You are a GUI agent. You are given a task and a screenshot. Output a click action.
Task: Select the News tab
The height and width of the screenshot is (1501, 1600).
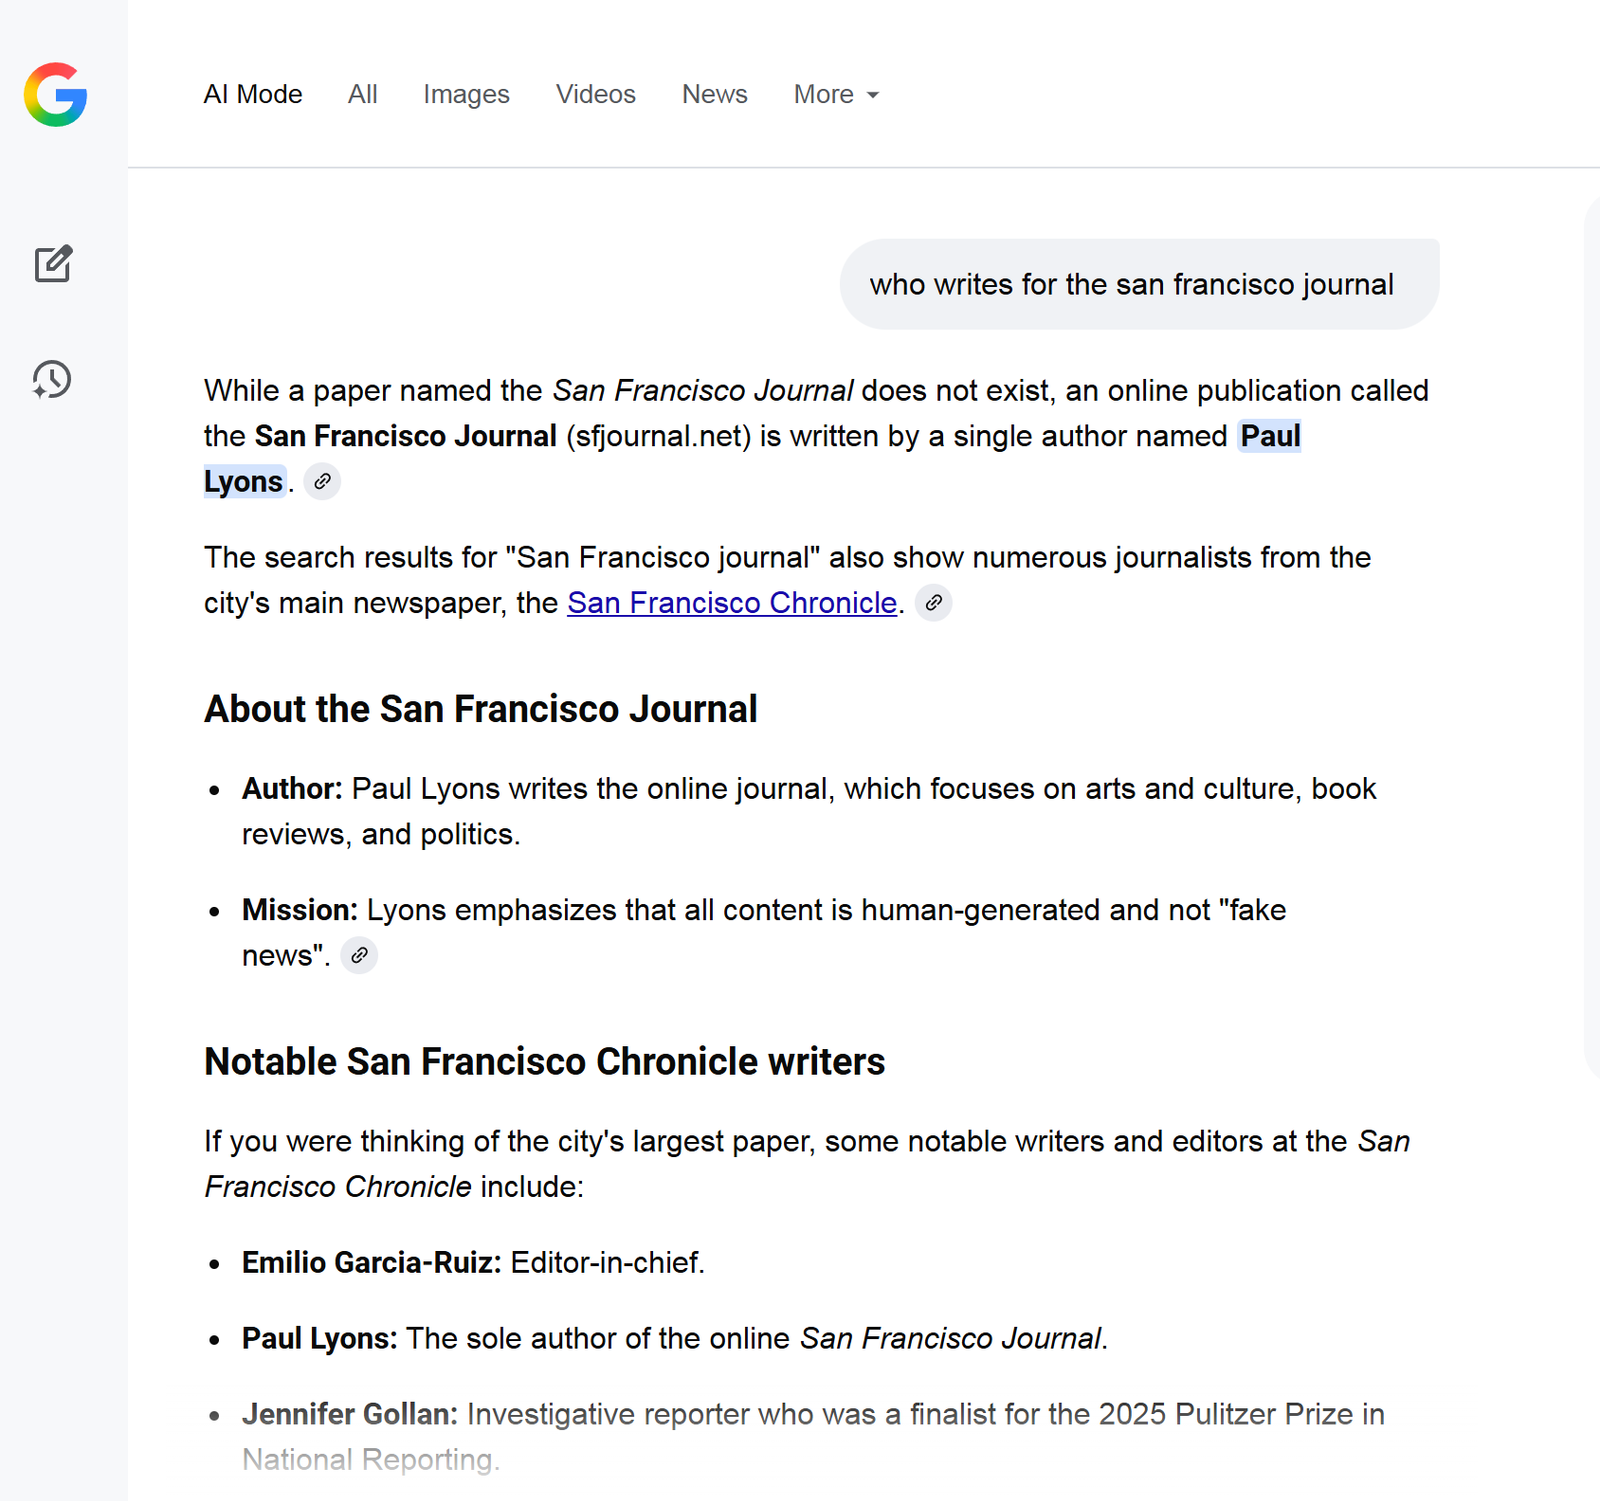point(714,94)
